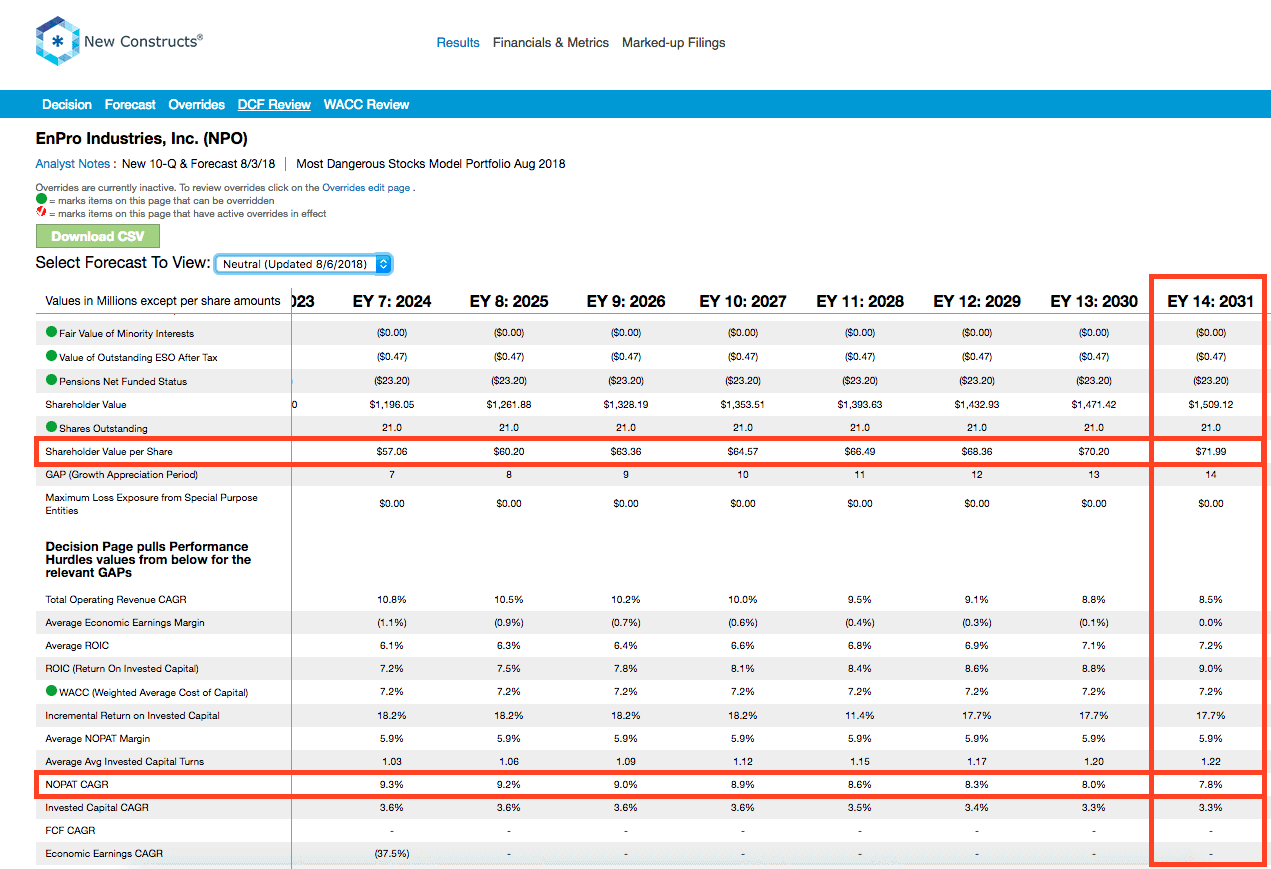This screenshot has width=1271, height=869.
Task: Click the $60.20 per-share value
Action: [x=509, y=452]
